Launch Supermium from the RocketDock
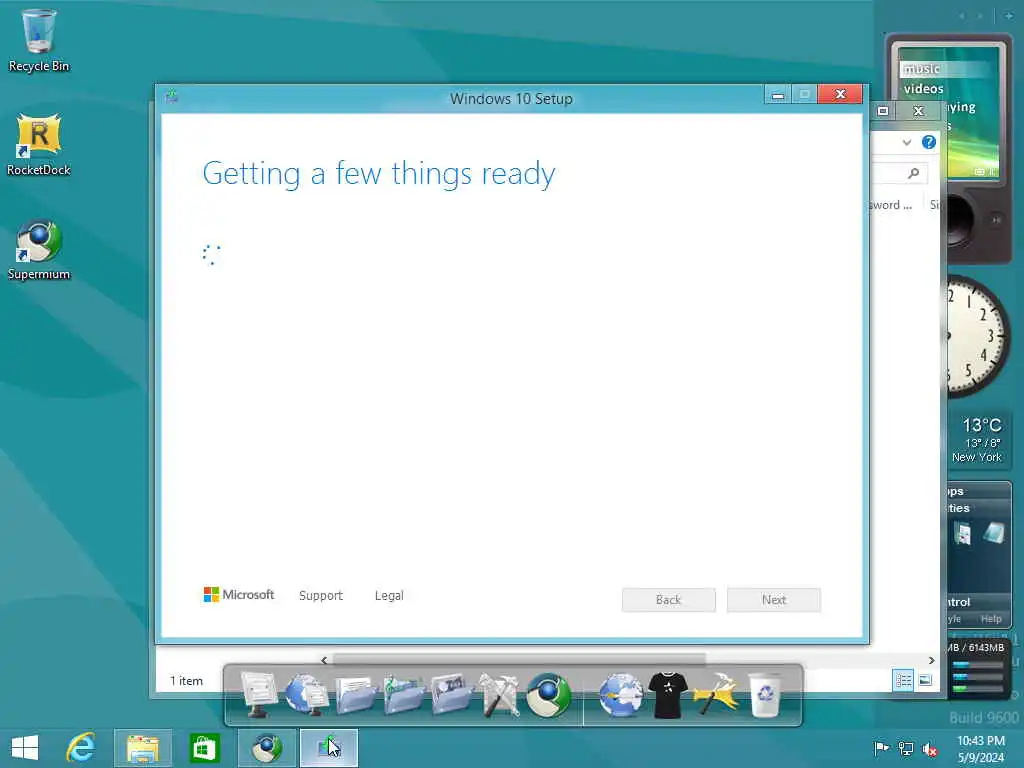The width and height of the screenshot is (1024, 768). point(549,694)
